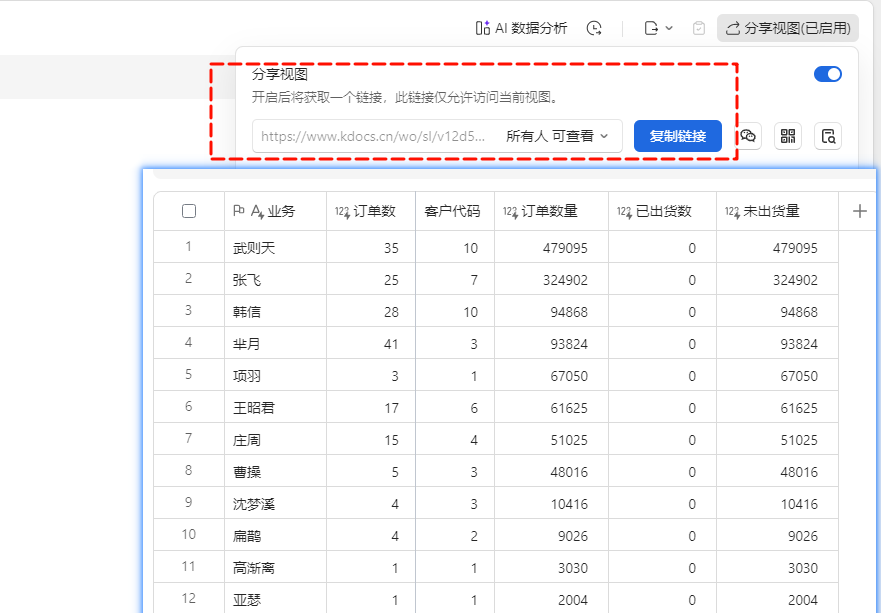881x613 pixels.
Task: Click row number 12
Action: (x=188, y=598)
